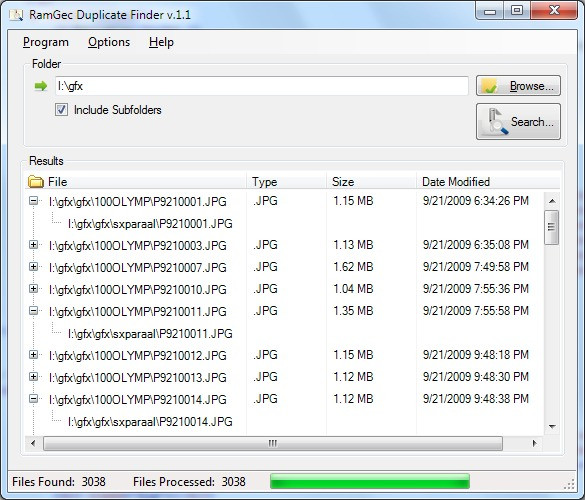Expand the P9210010.JPG entry
Viewport: 585px width, 500px height.
[34, 289]
